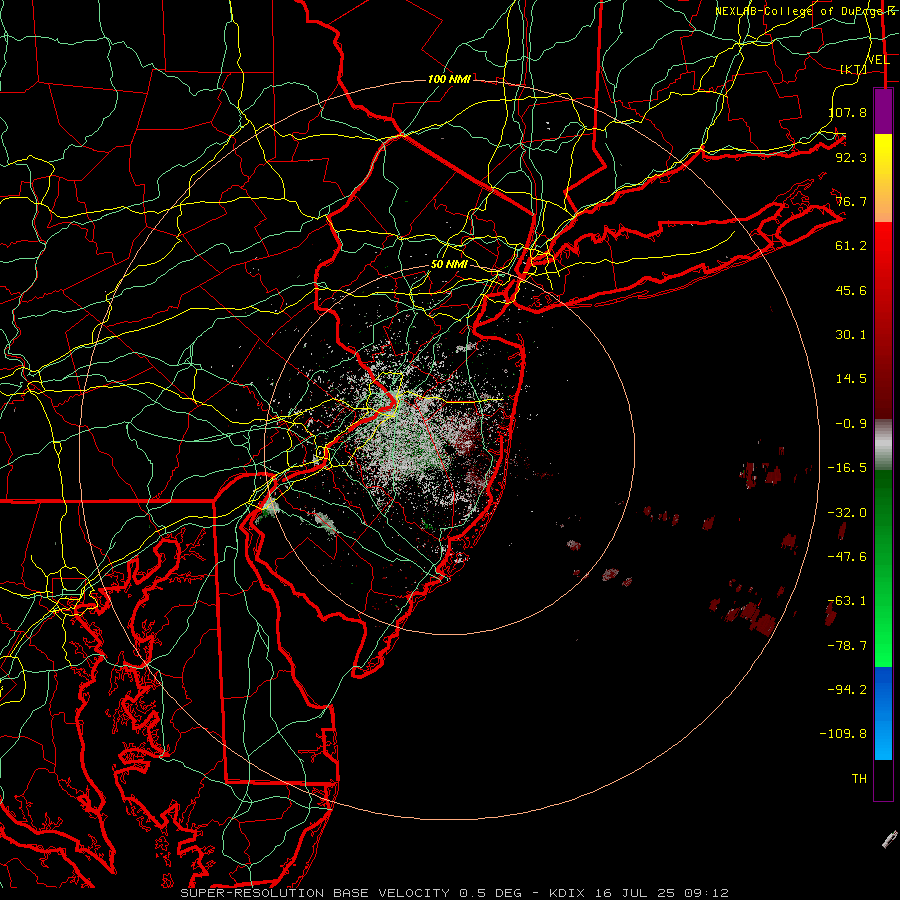This screenshot has height=900, width=900.
Task: Click the '-109.8' scale value
Action: (843, 733)
